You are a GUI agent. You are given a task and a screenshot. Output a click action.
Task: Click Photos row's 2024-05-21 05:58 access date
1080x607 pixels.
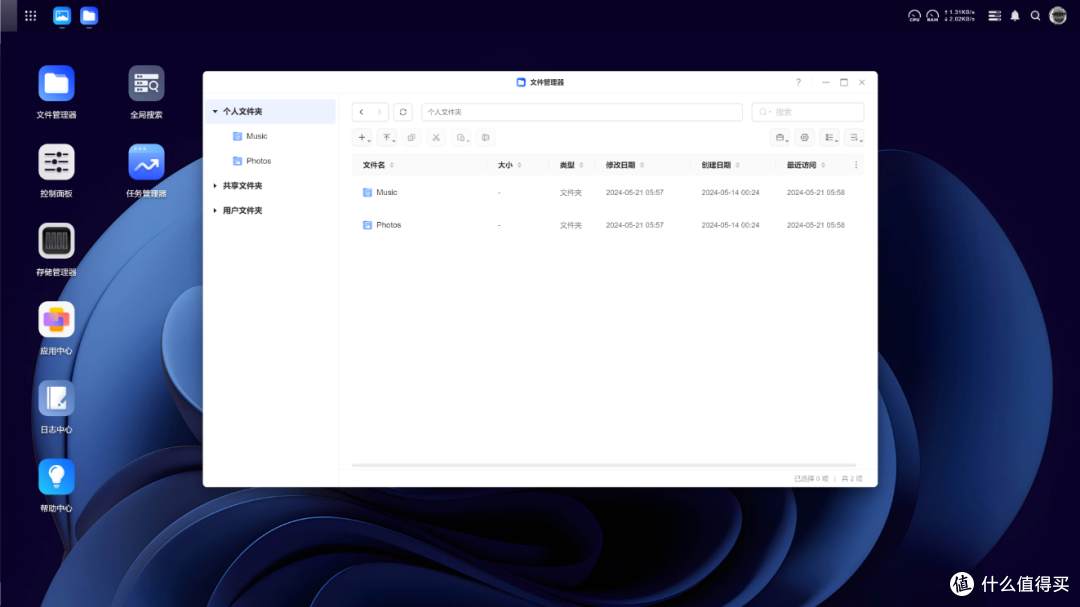click(x=816, y=225)
